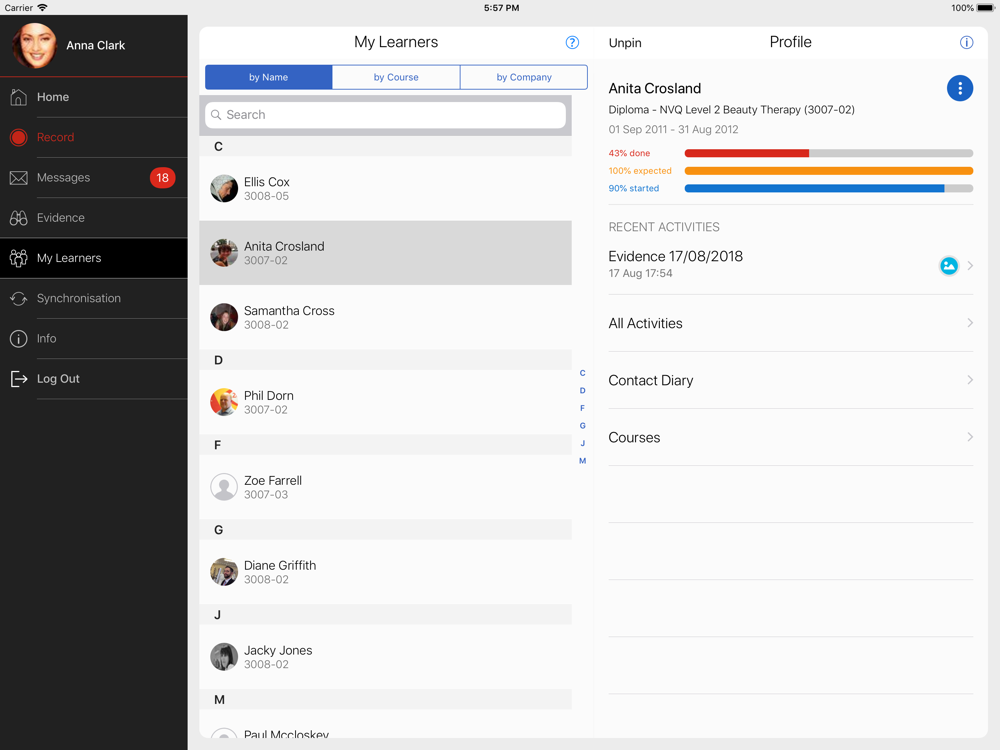Click the Log Out icon
The width and height of the screenshot is (1000, 750).
tap(19, 379)
